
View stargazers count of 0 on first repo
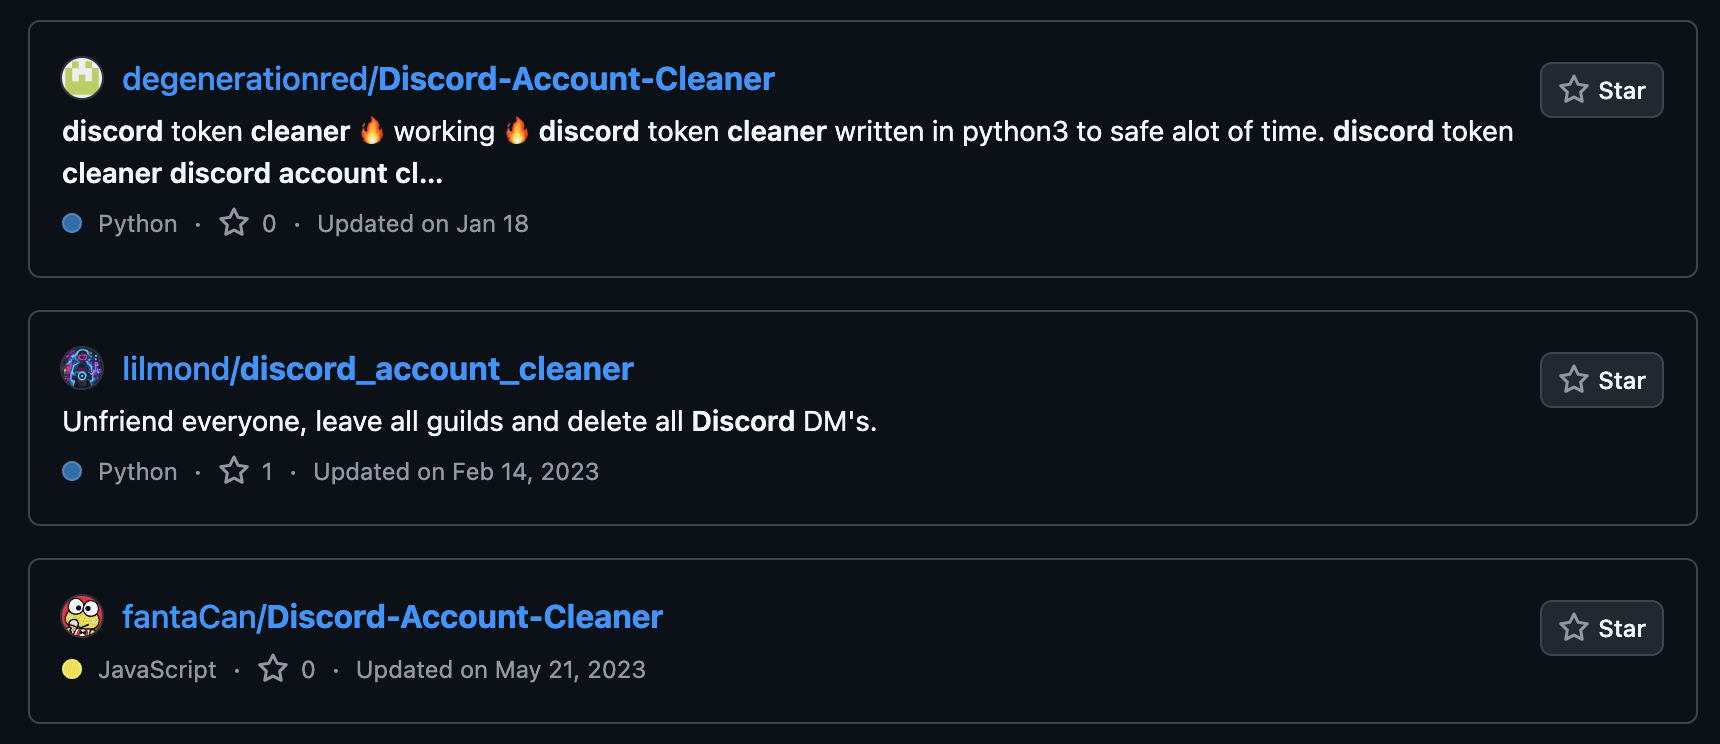tap(270, 223)
